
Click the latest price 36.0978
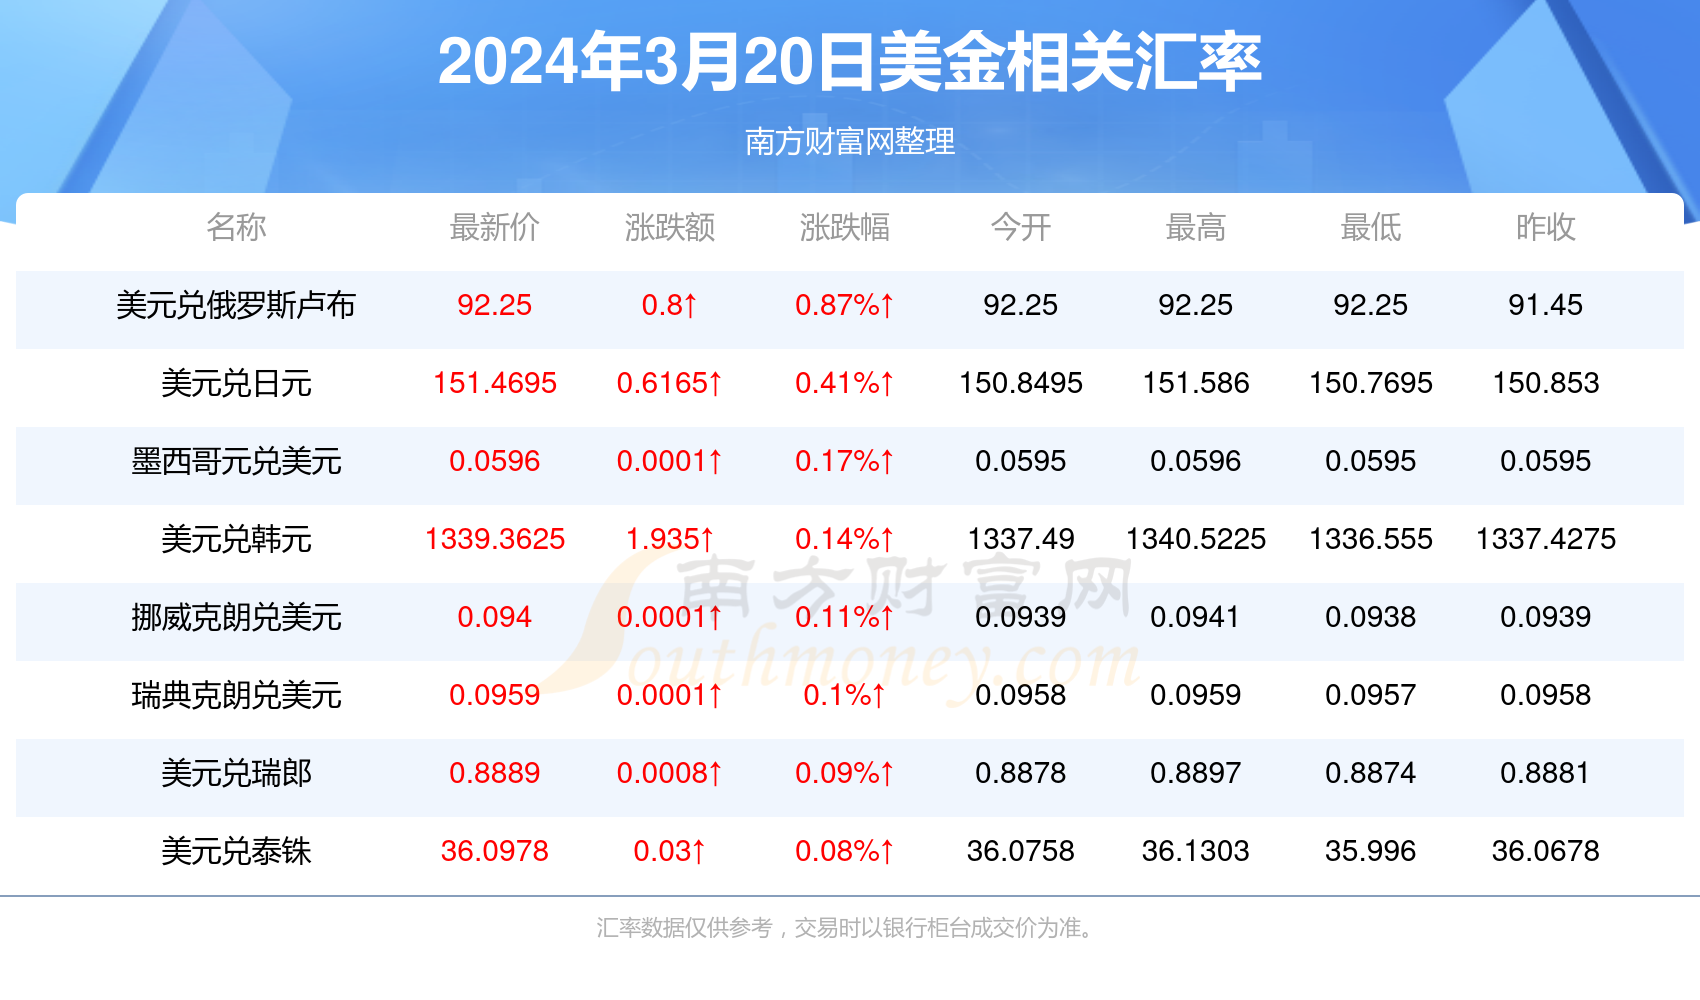pos(494,851)
